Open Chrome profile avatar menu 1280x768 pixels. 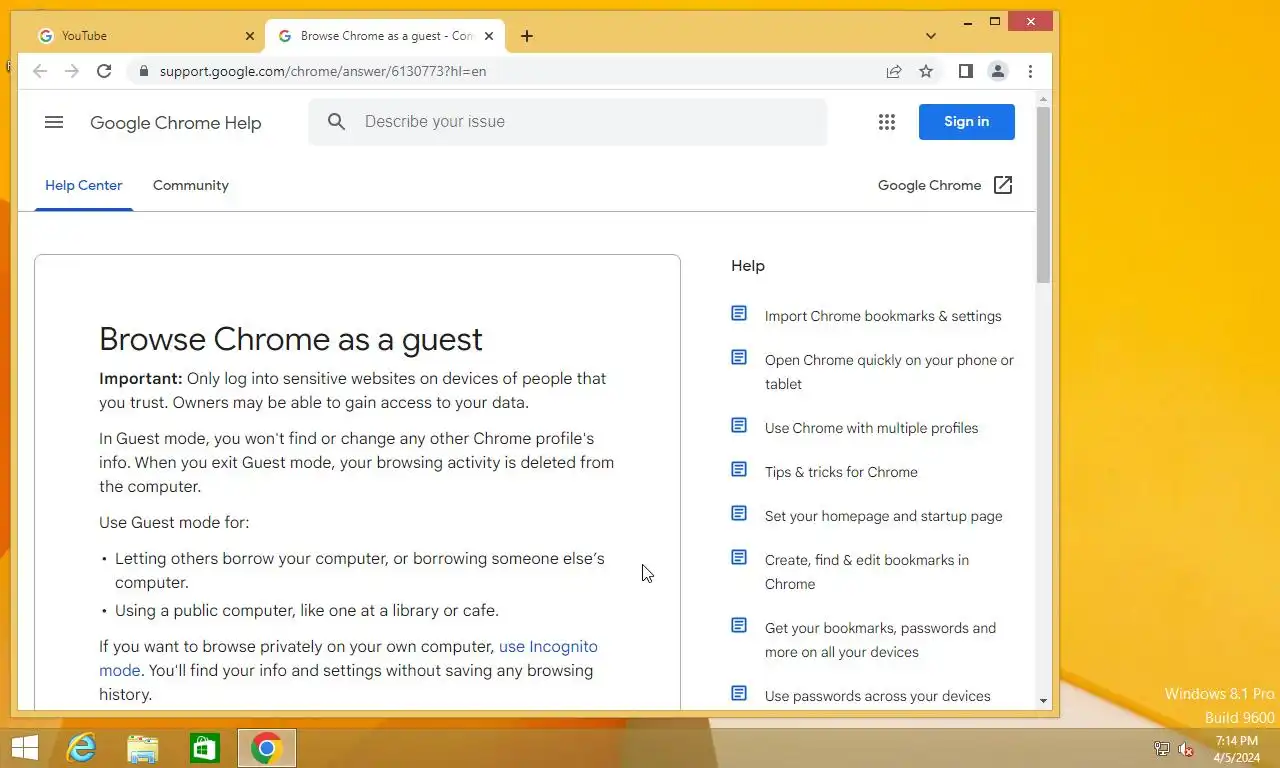(998, 71)
